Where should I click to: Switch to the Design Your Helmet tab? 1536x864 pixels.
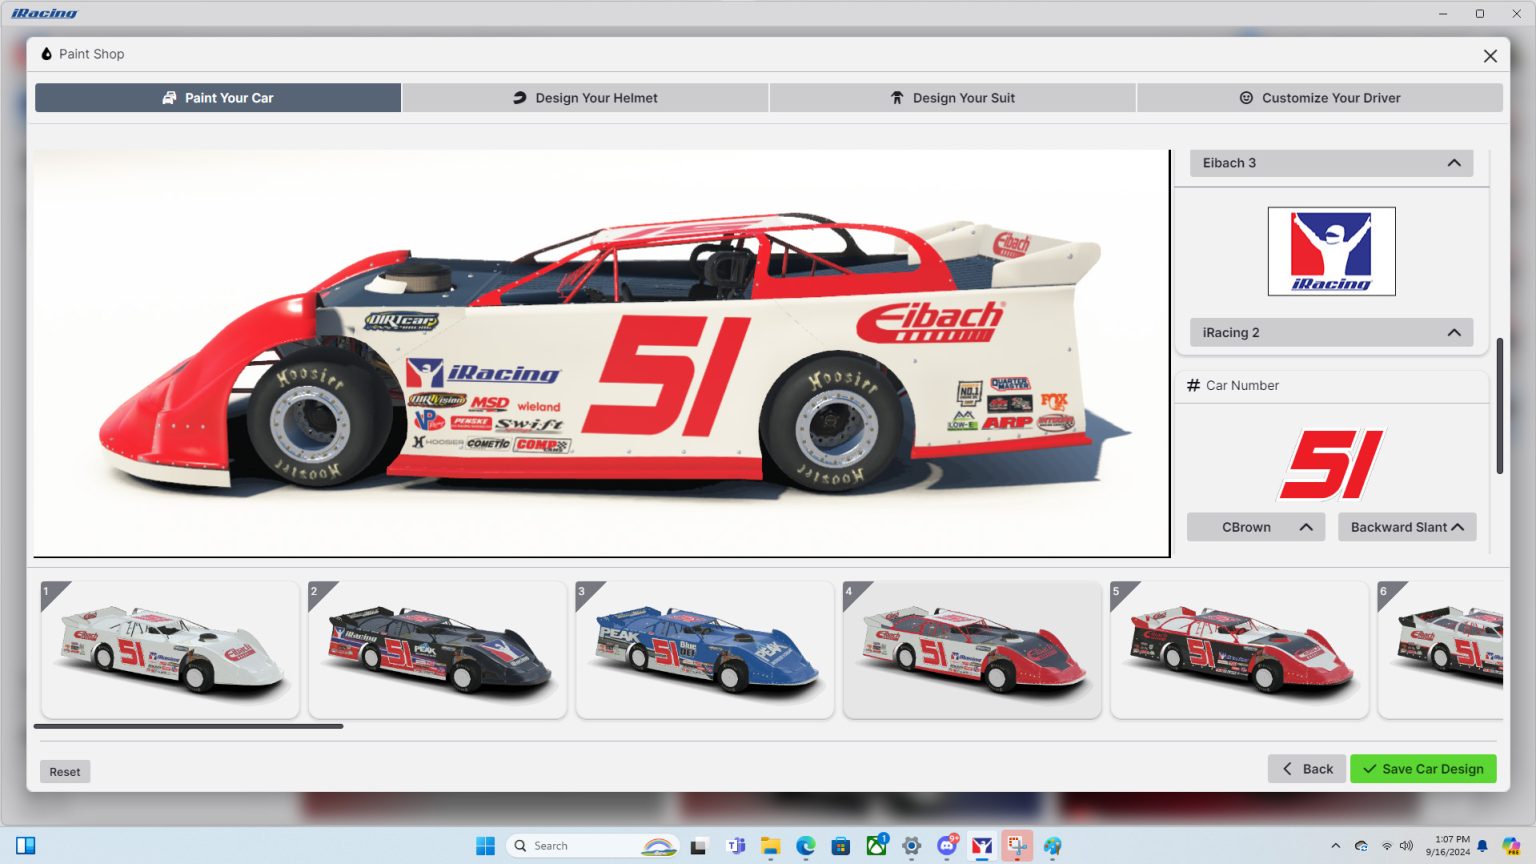pyautogui.click(x=585, y=97)
